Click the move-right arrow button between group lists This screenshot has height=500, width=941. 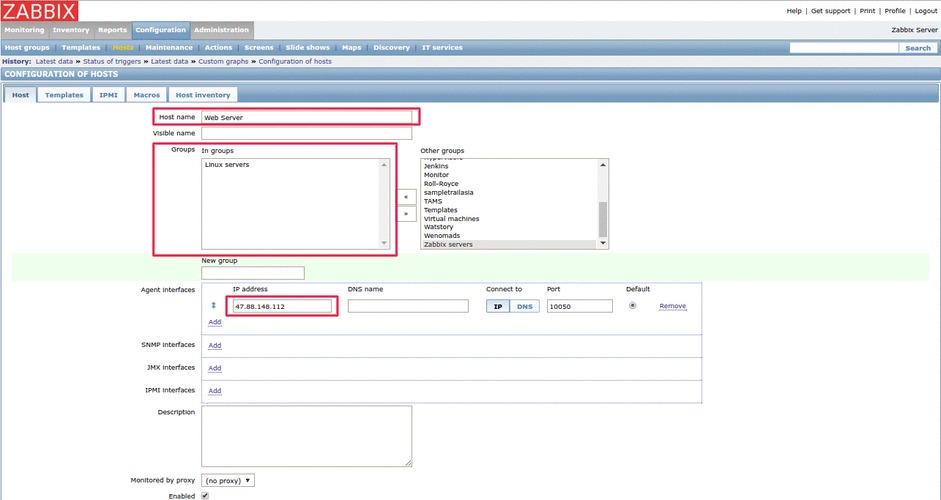click(x=407, y=214)
